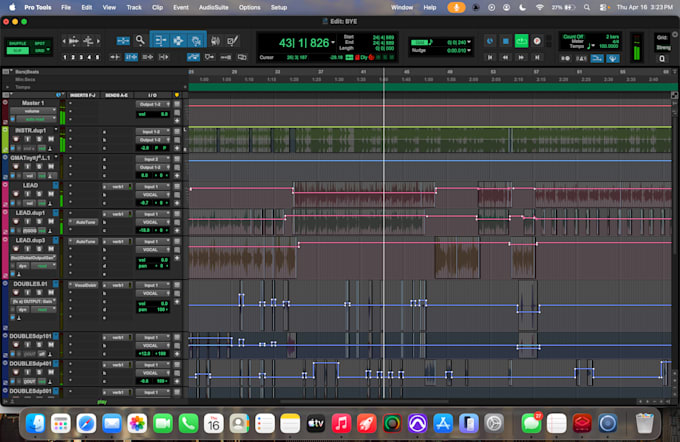The height and width of the screenshot is (442, 680).
Task: Click the Record transport button
Action: (537, 41)
